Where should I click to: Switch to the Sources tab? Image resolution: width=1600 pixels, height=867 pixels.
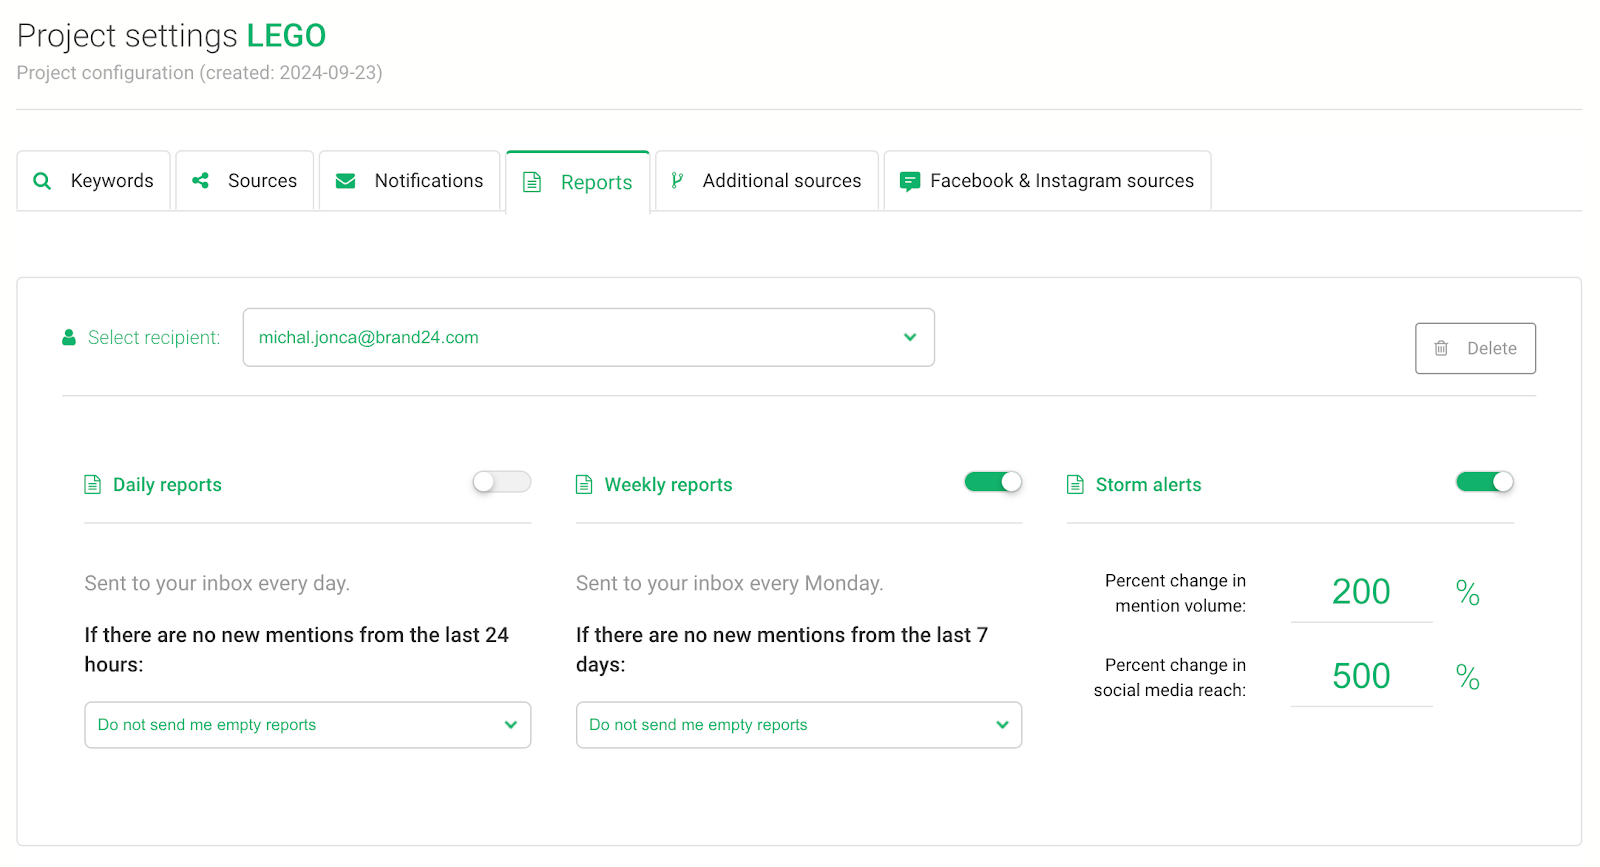pyautogui.click(x=245, y=181)
